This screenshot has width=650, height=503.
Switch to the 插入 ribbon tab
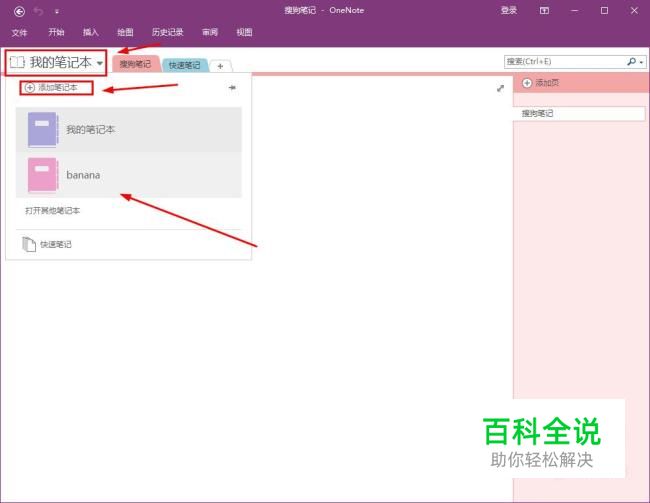click(x=90, y=32)
